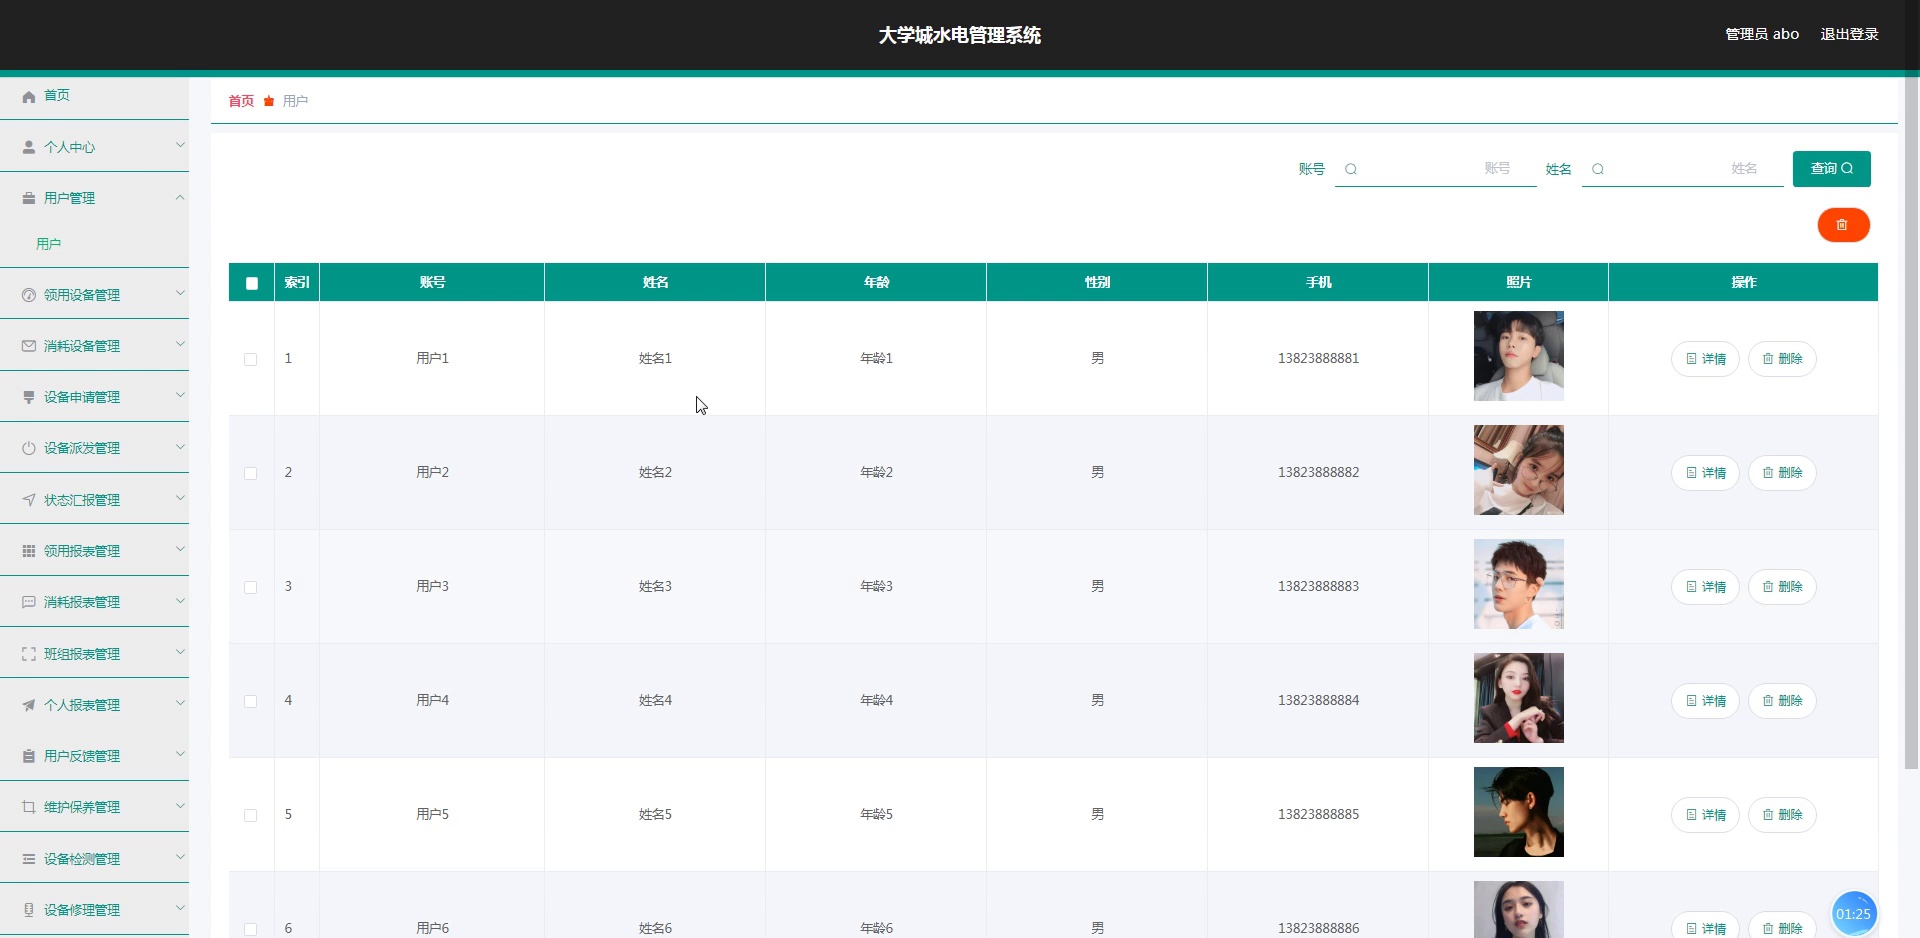Screen dimensions: 1920x938
Task: Click the icon beside 设备修理管理
Action: click(x=29, y=910)
